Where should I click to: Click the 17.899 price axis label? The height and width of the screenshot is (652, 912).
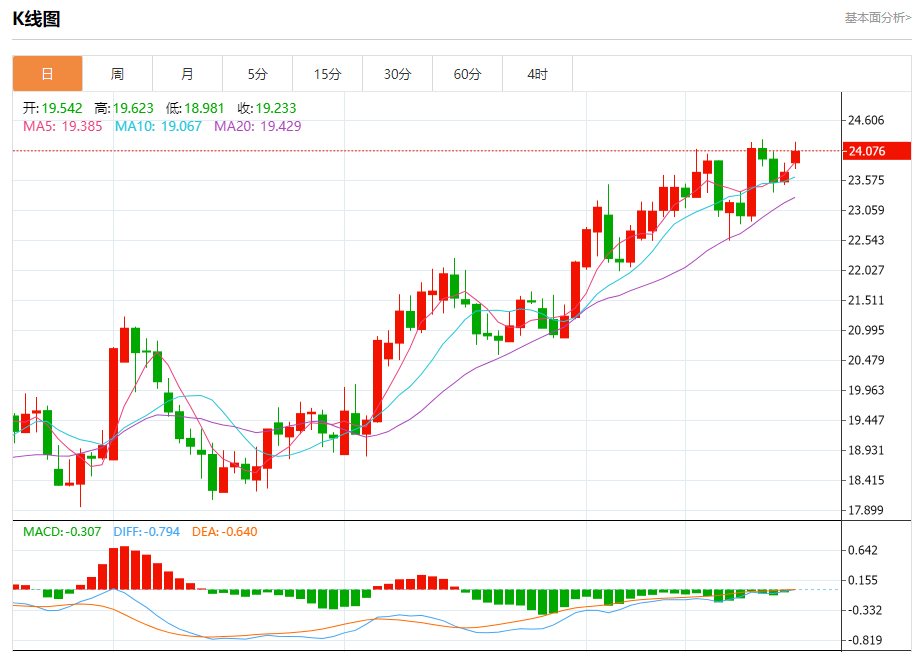pyautogui.click(x=866, y=511)
